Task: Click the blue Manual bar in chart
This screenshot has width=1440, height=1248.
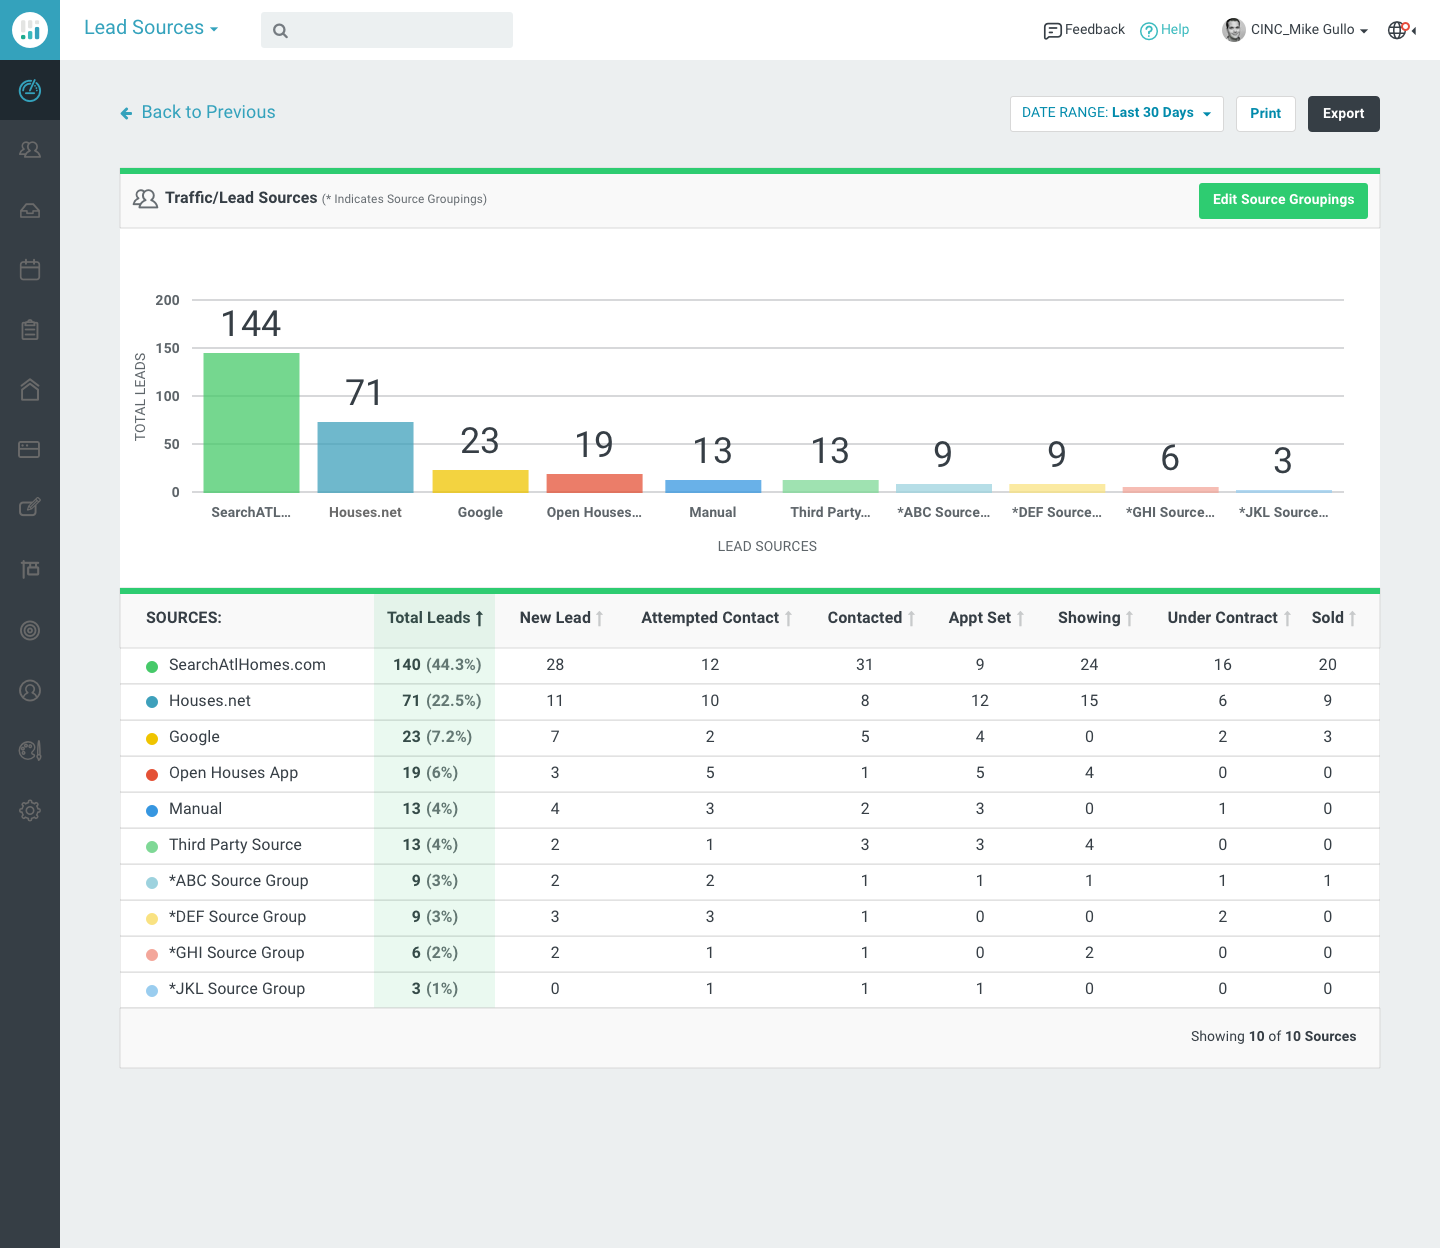Action: tap(713, 486)
